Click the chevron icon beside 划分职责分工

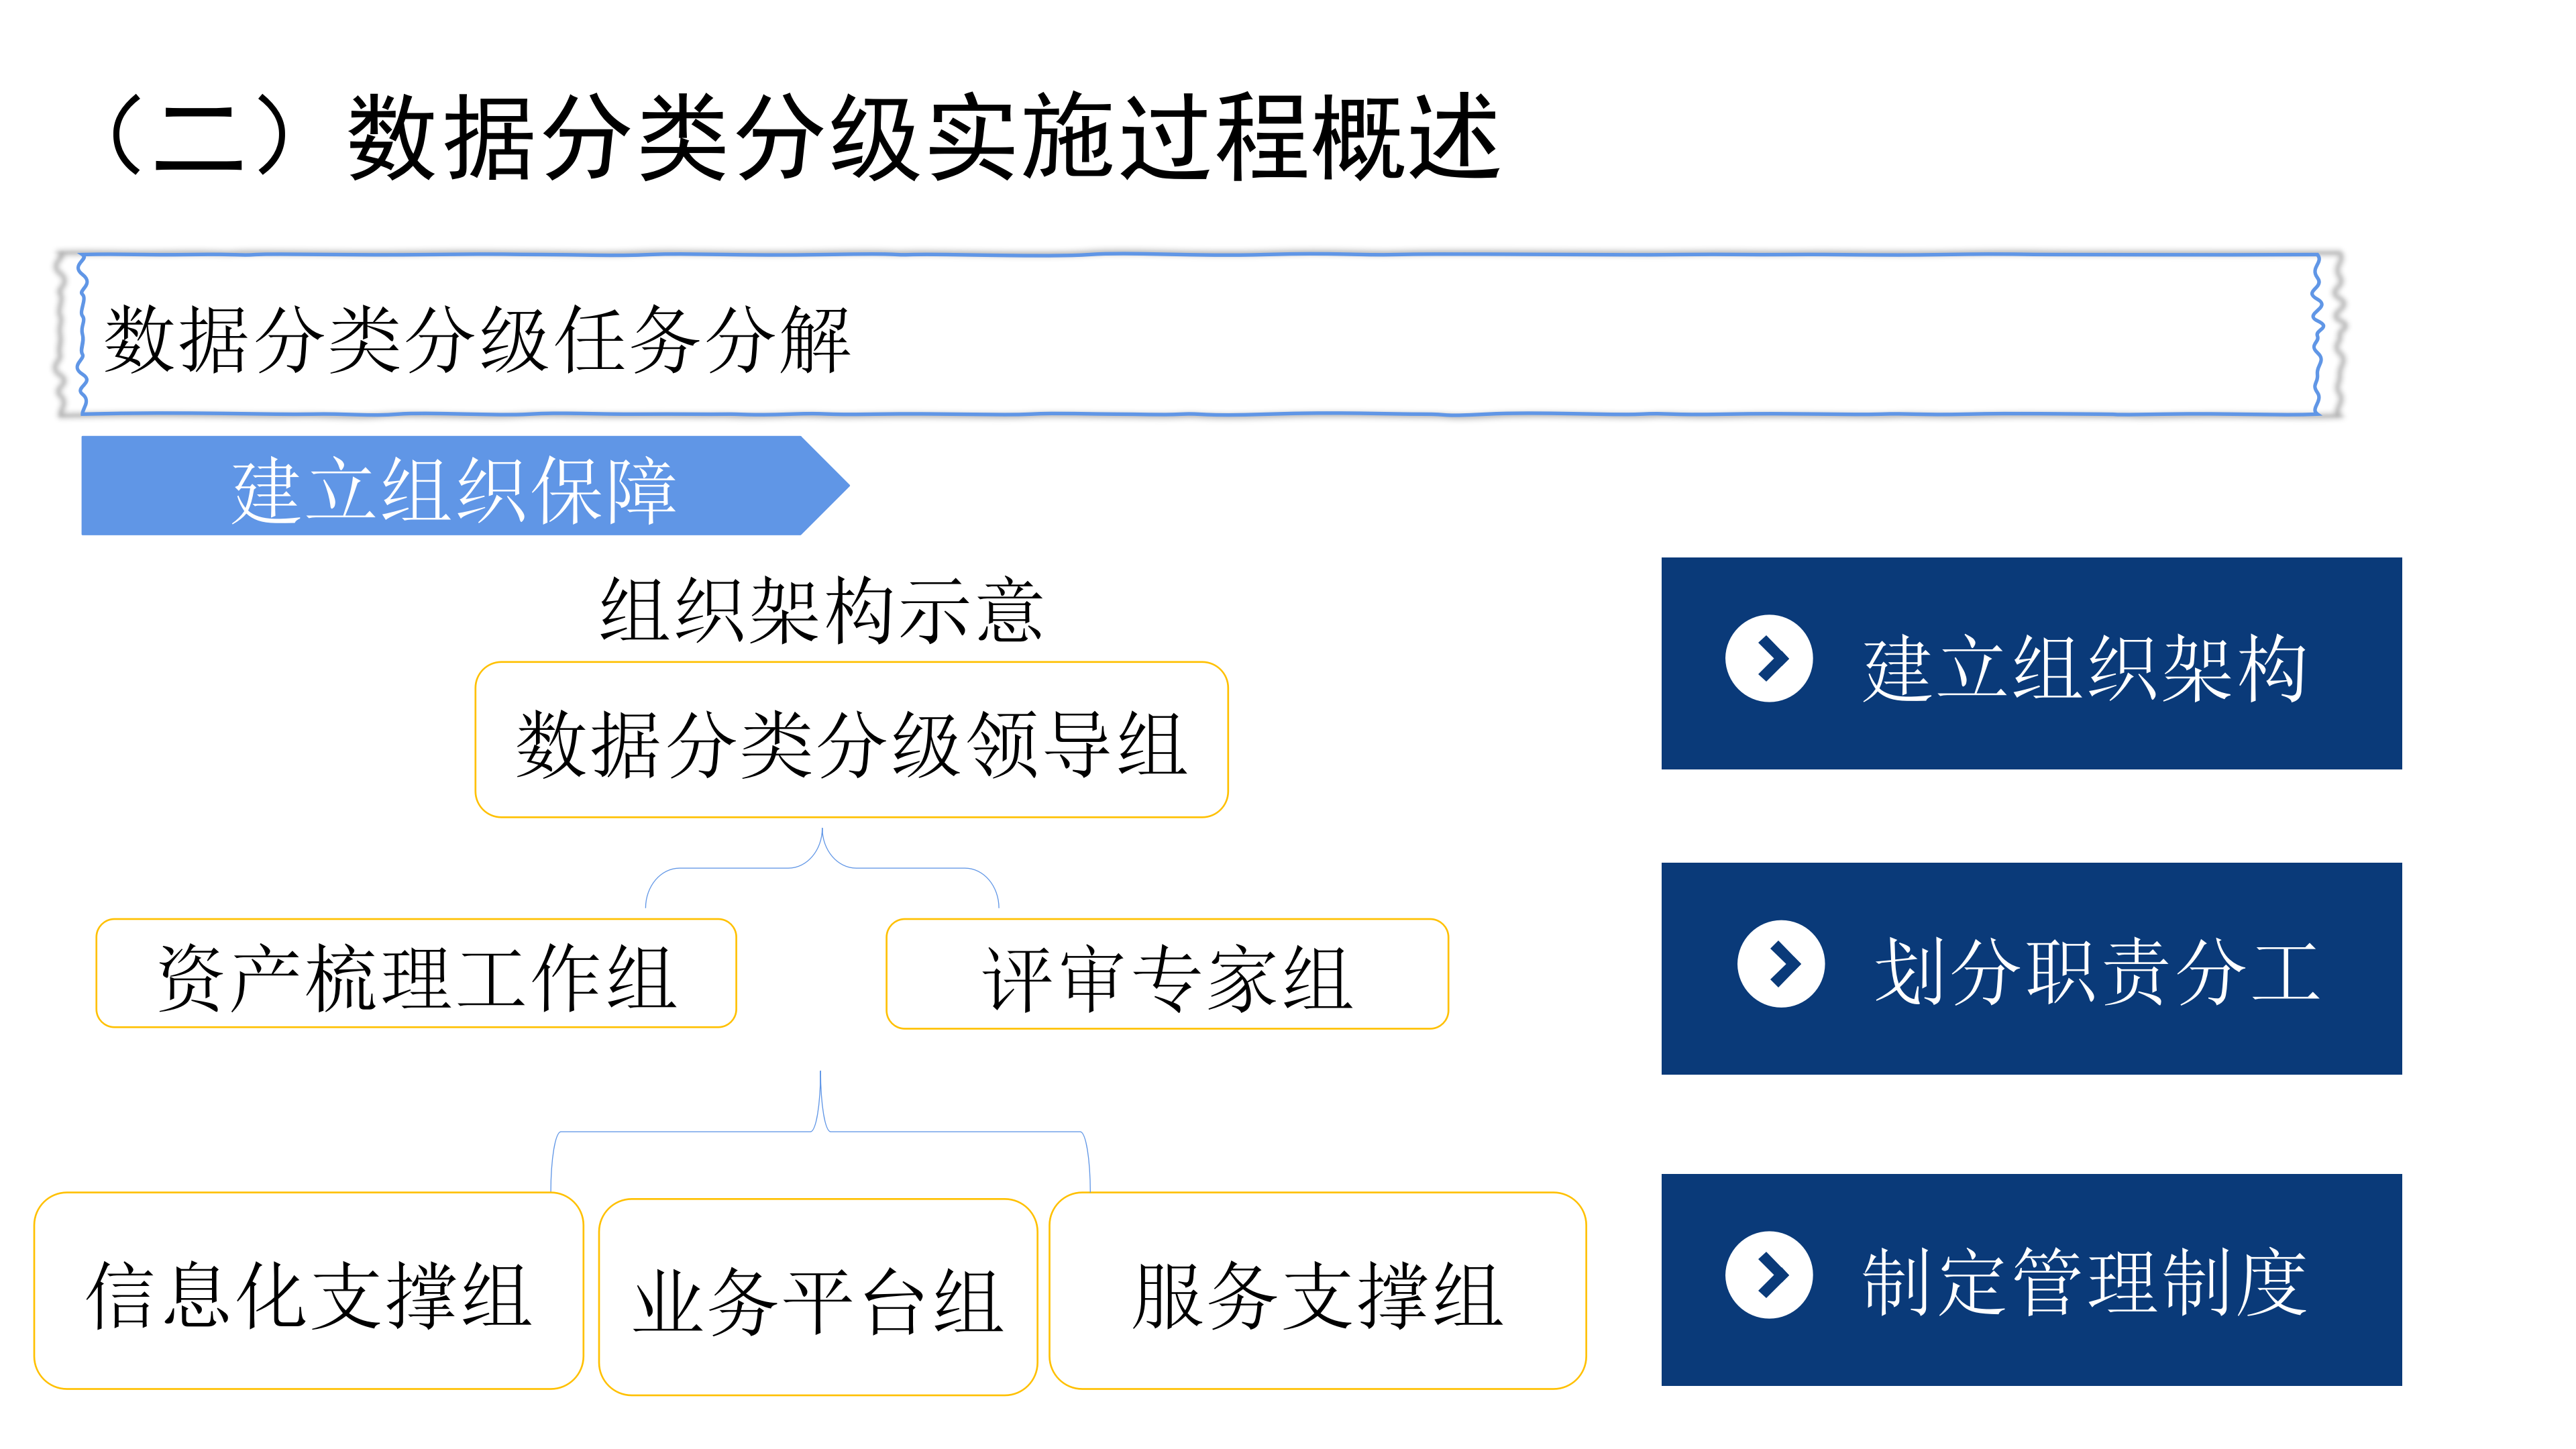(x=1780, y=964)
